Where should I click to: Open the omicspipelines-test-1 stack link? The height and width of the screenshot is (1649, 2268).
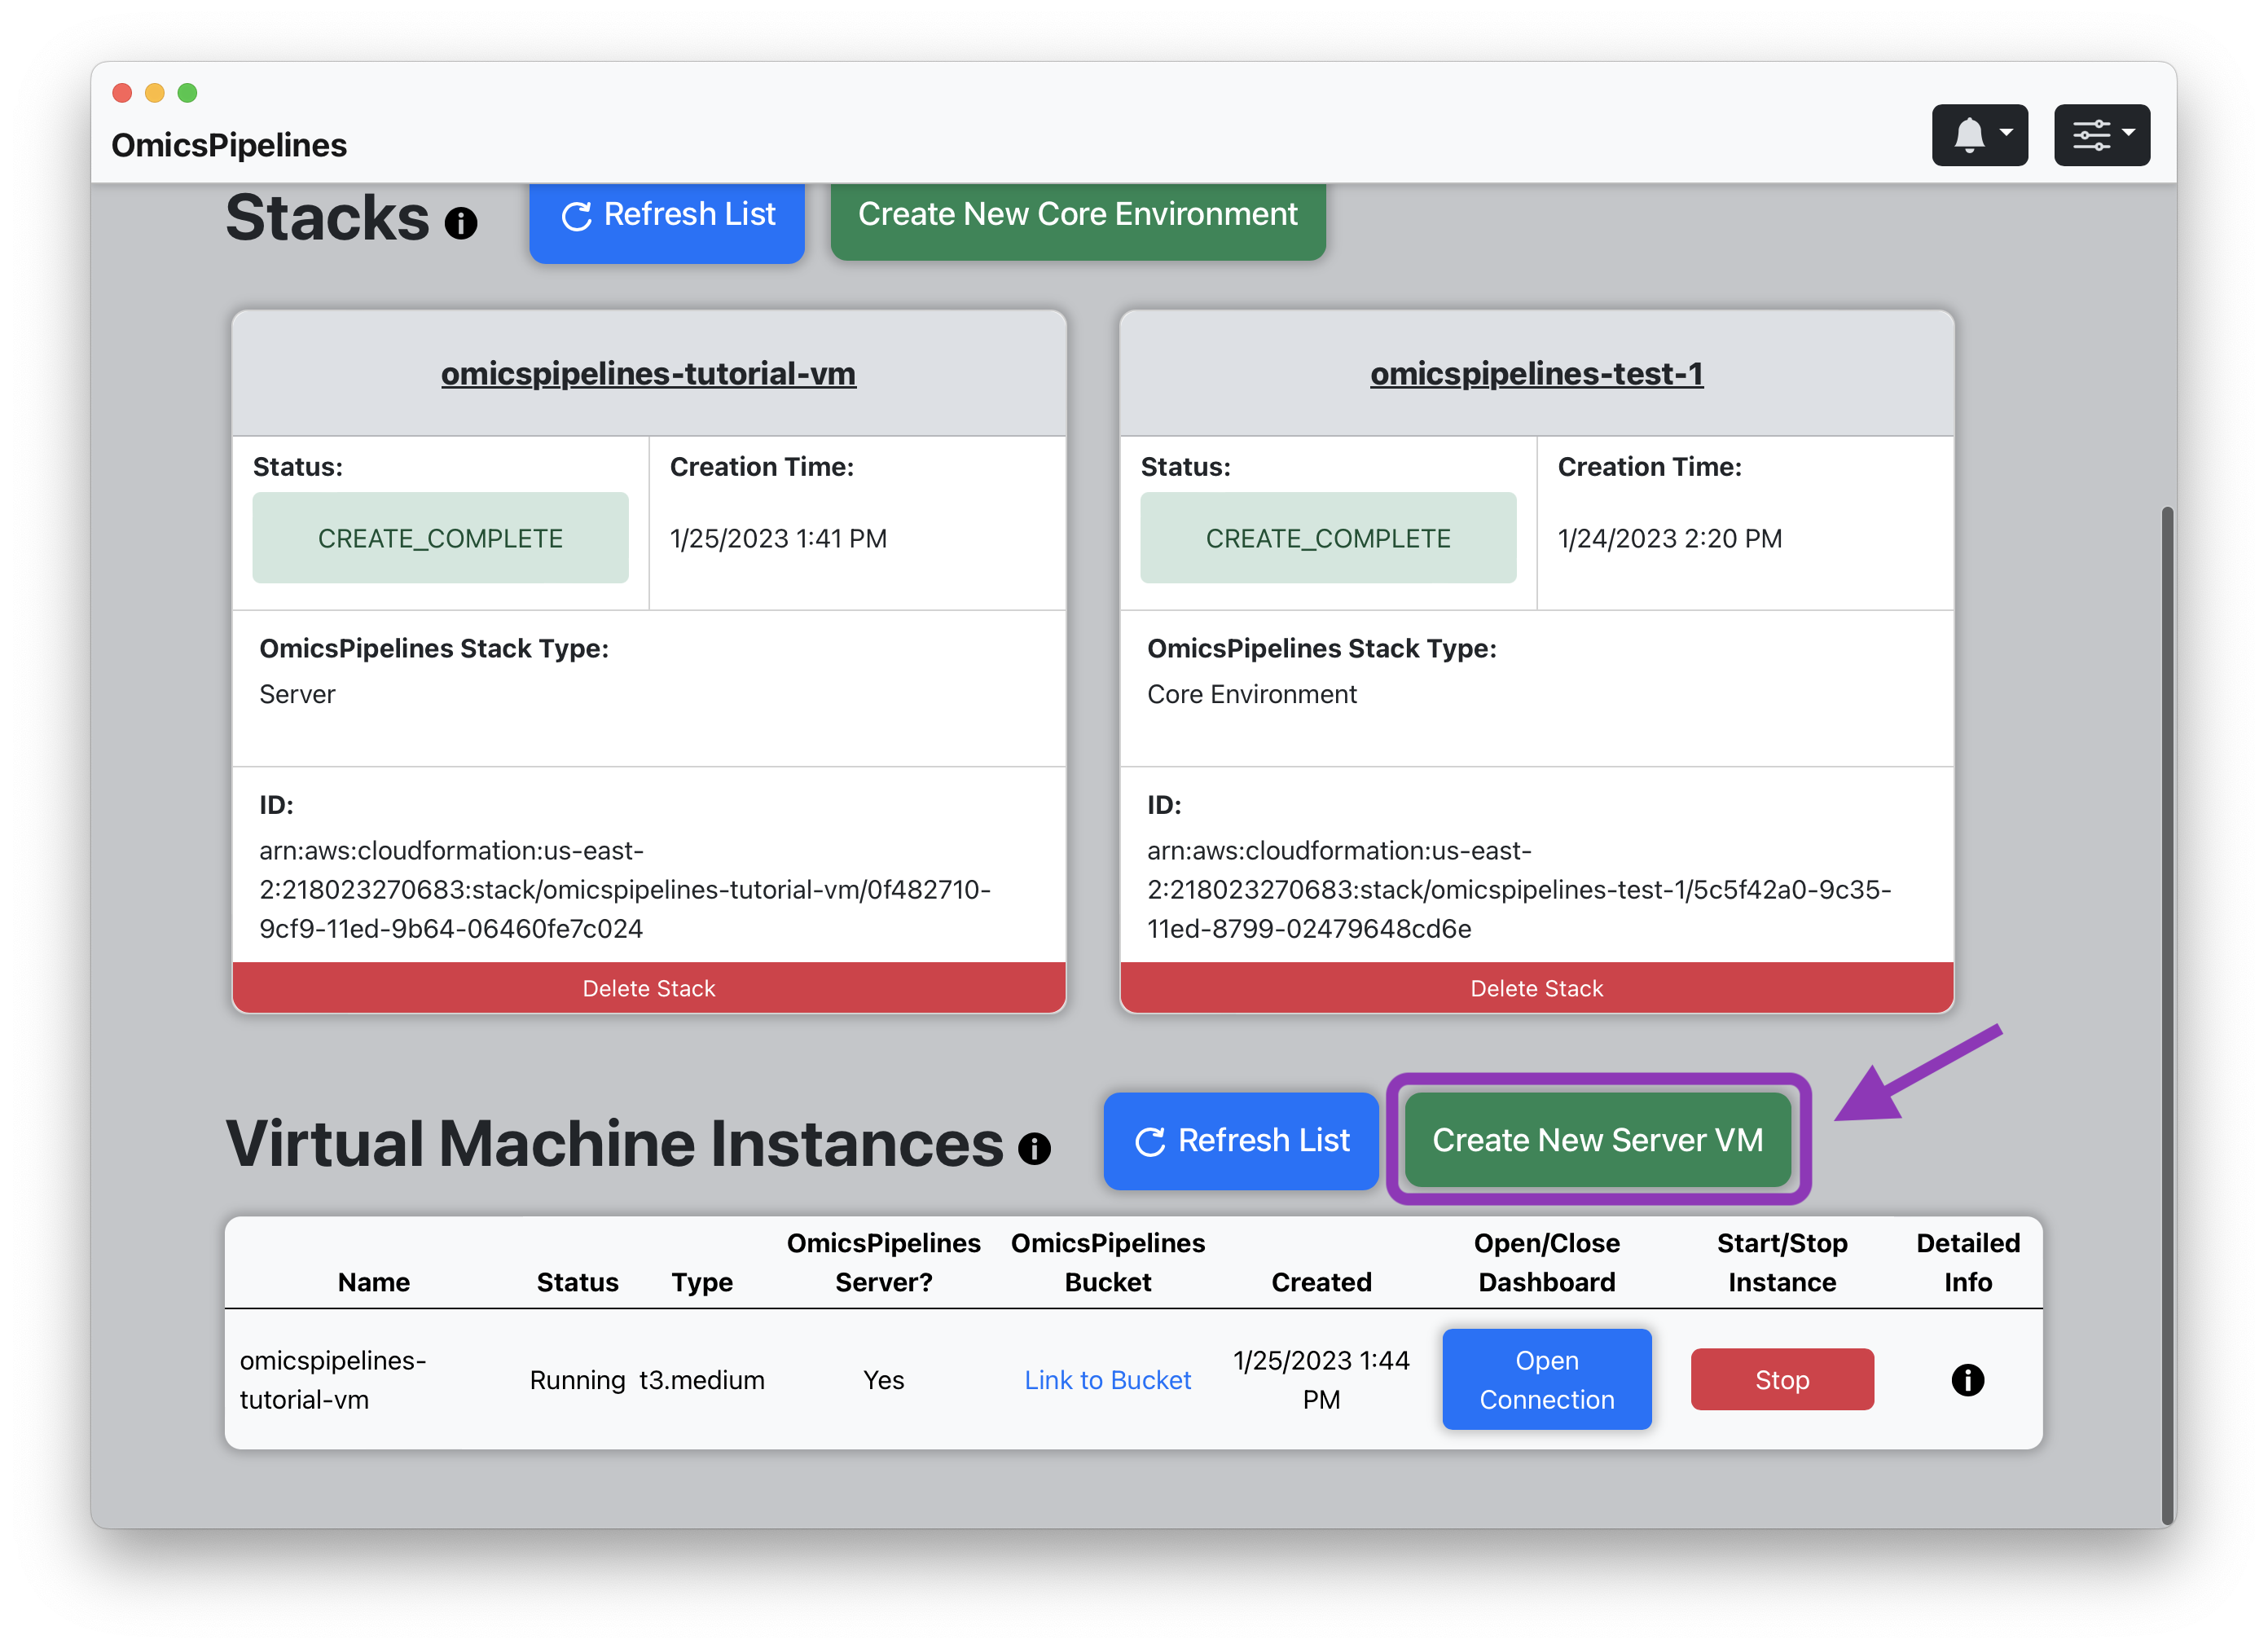click(1536, 373)
